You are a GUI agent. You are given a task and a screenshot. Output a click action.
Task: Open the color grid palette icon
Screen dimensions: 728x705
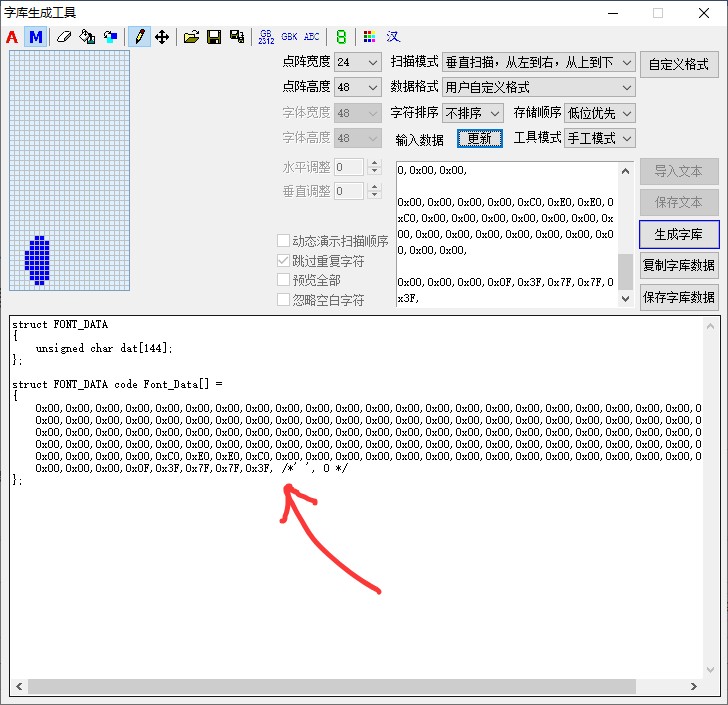370,37
